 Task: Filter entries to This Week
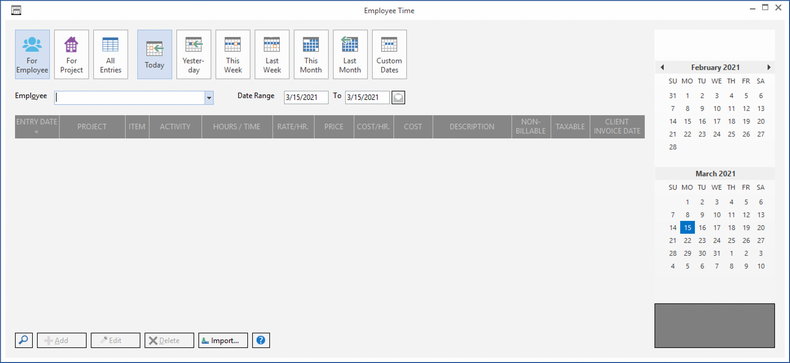(233, 54)
